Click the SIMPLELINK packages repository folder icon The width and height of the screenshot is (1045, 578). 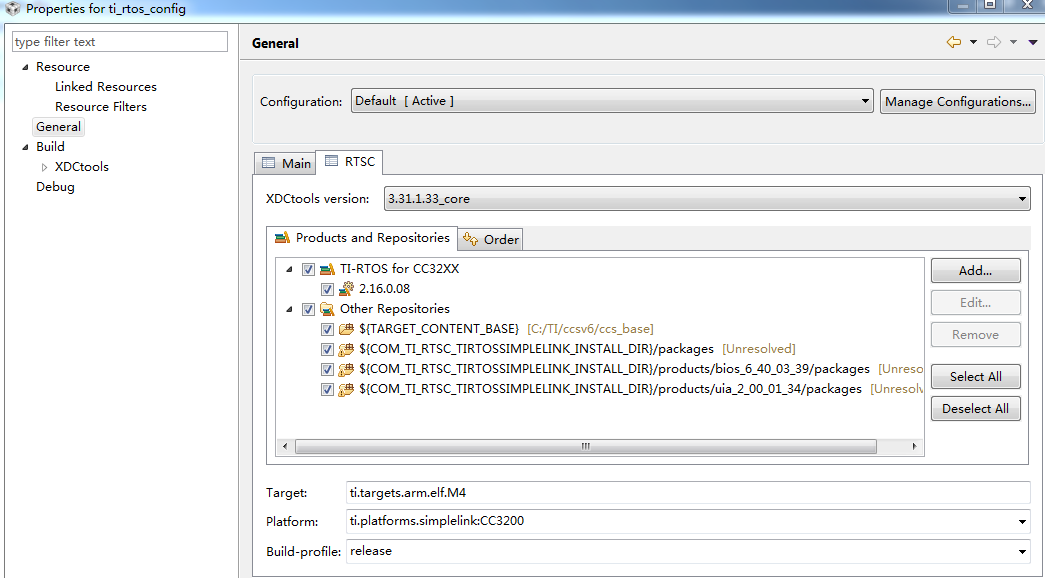click(x=346, y=349)
